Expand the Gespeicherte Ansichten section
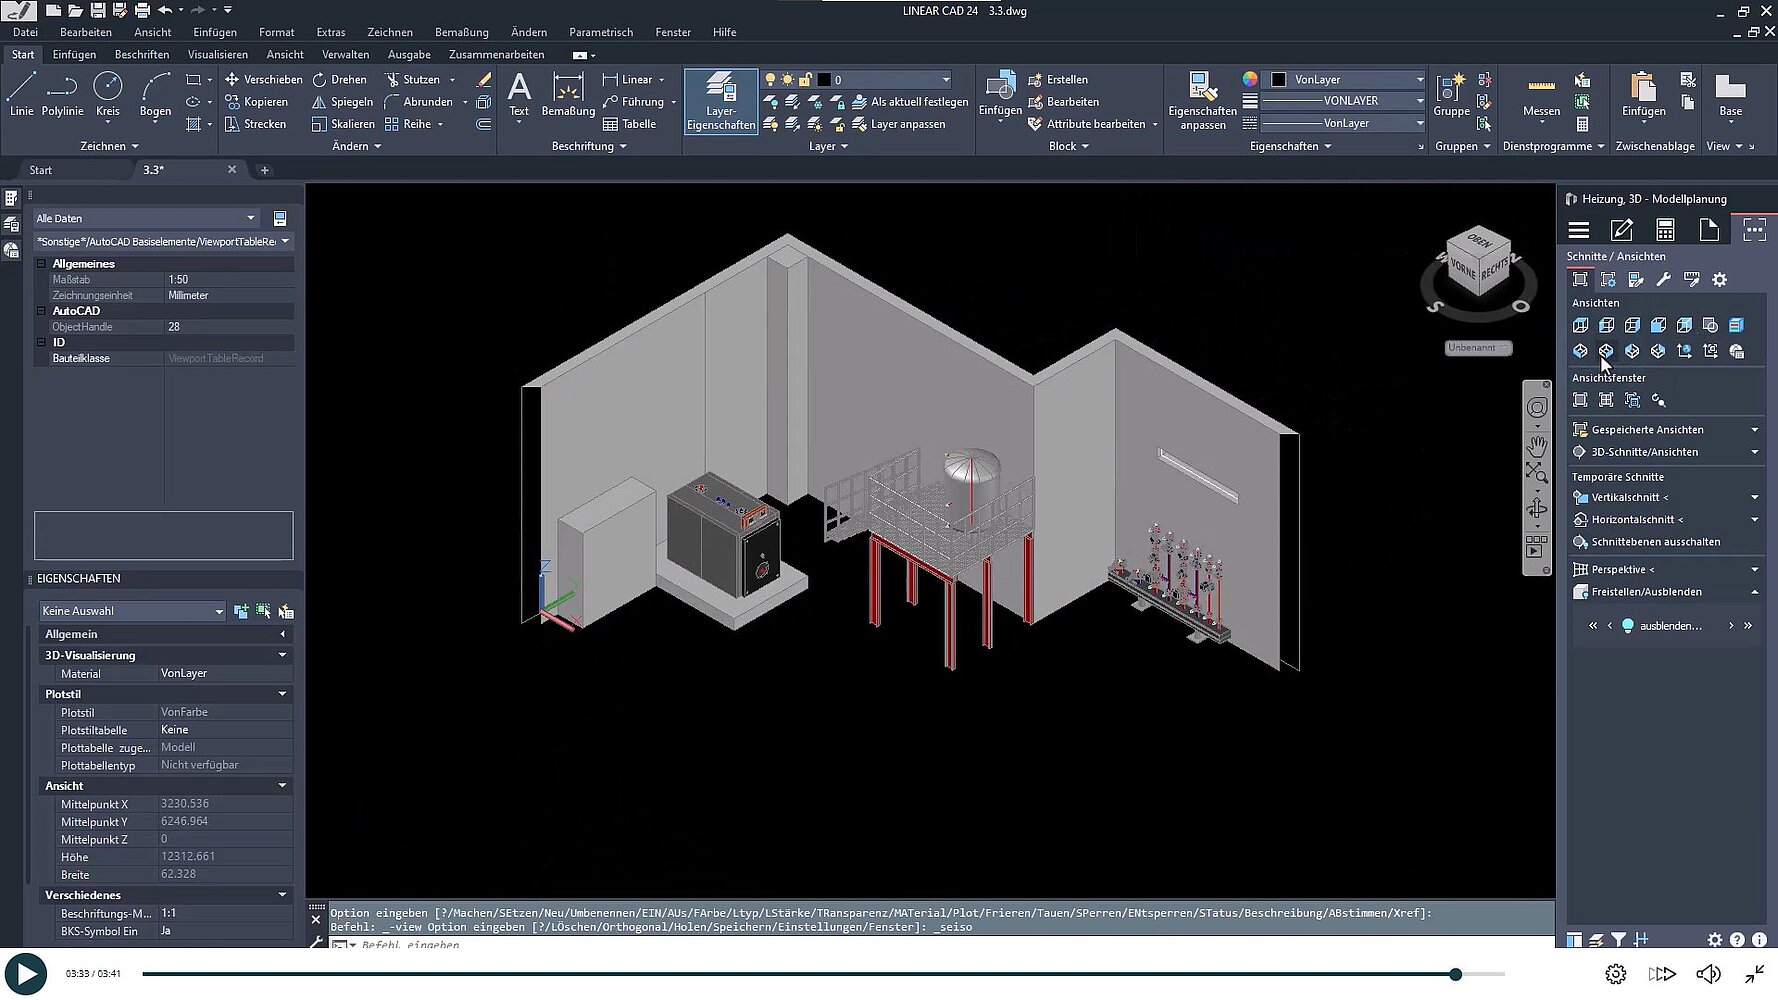1778x1000 pixels. pos(1664,430)
